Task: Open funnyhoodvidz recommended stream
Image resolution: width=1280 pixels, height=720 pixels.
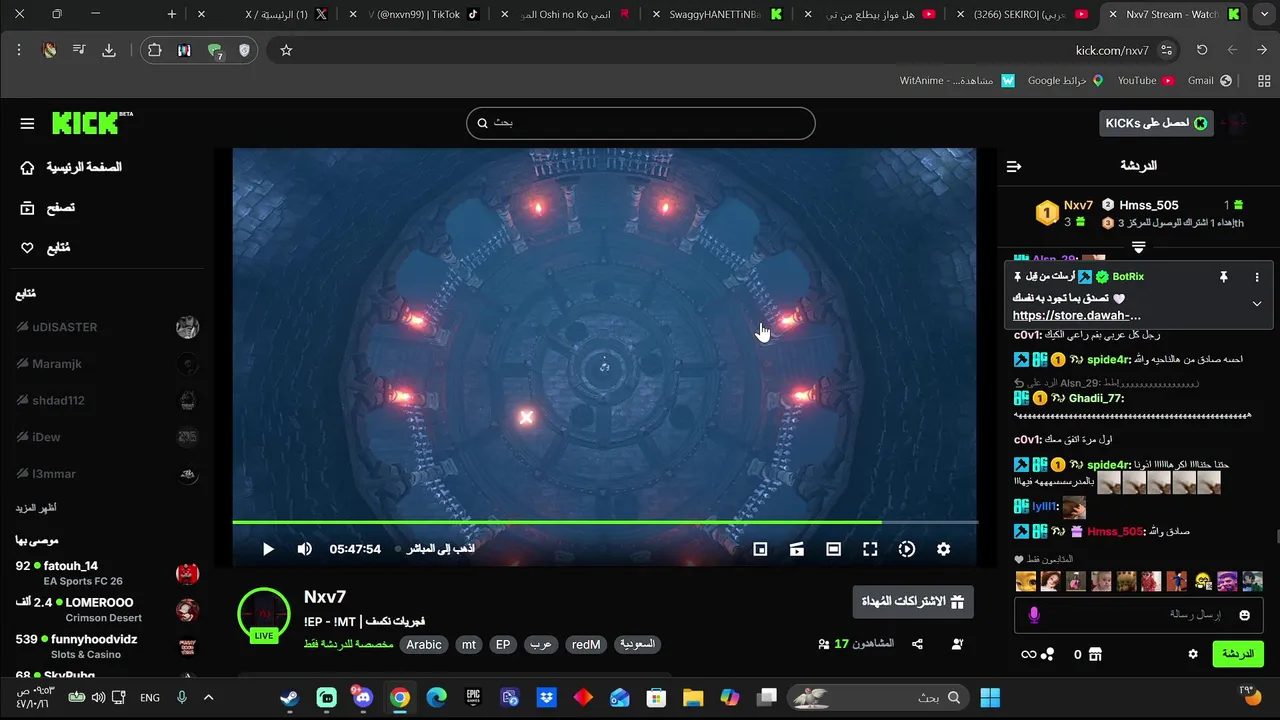Action: click(x=107, y=646)
